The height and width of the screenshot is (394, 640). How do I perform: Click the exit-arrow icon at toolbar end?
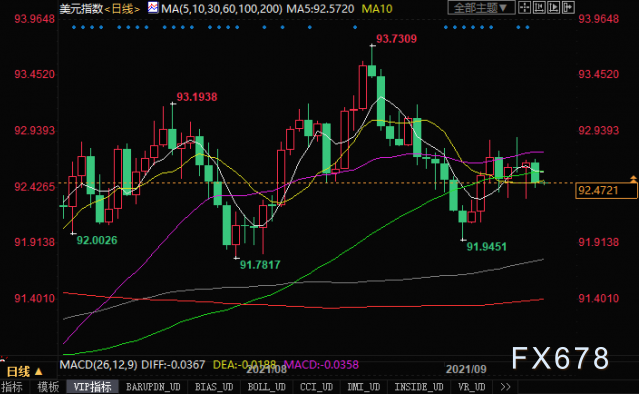(x=568, y=7)
